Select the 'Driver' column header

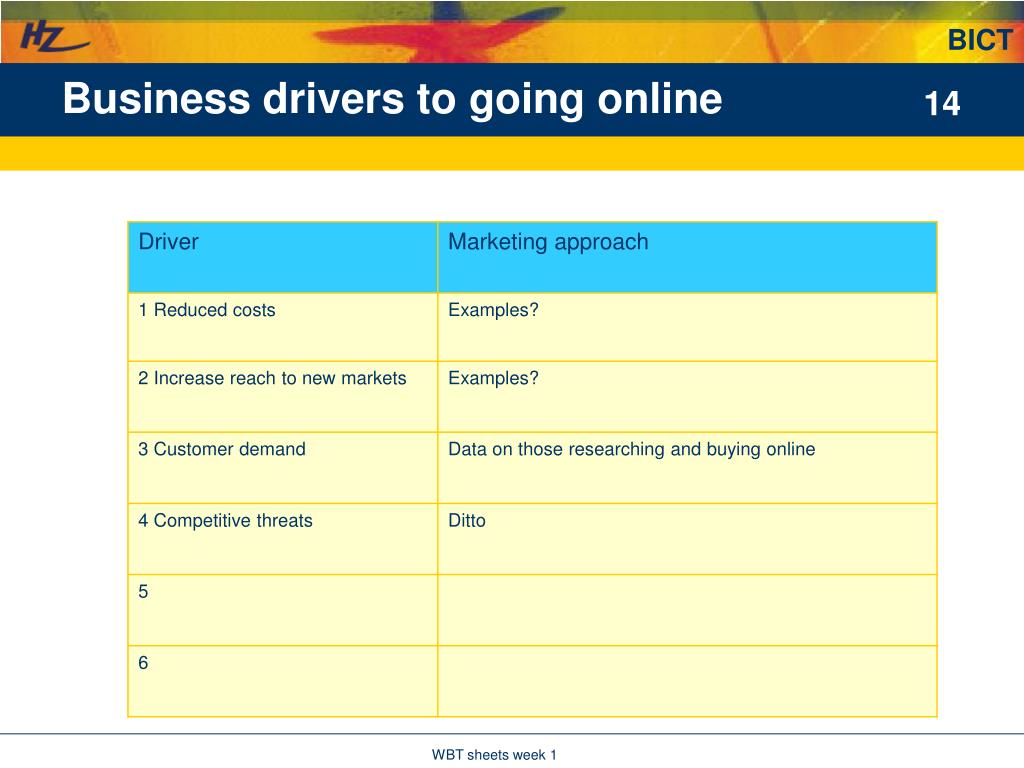283,257
